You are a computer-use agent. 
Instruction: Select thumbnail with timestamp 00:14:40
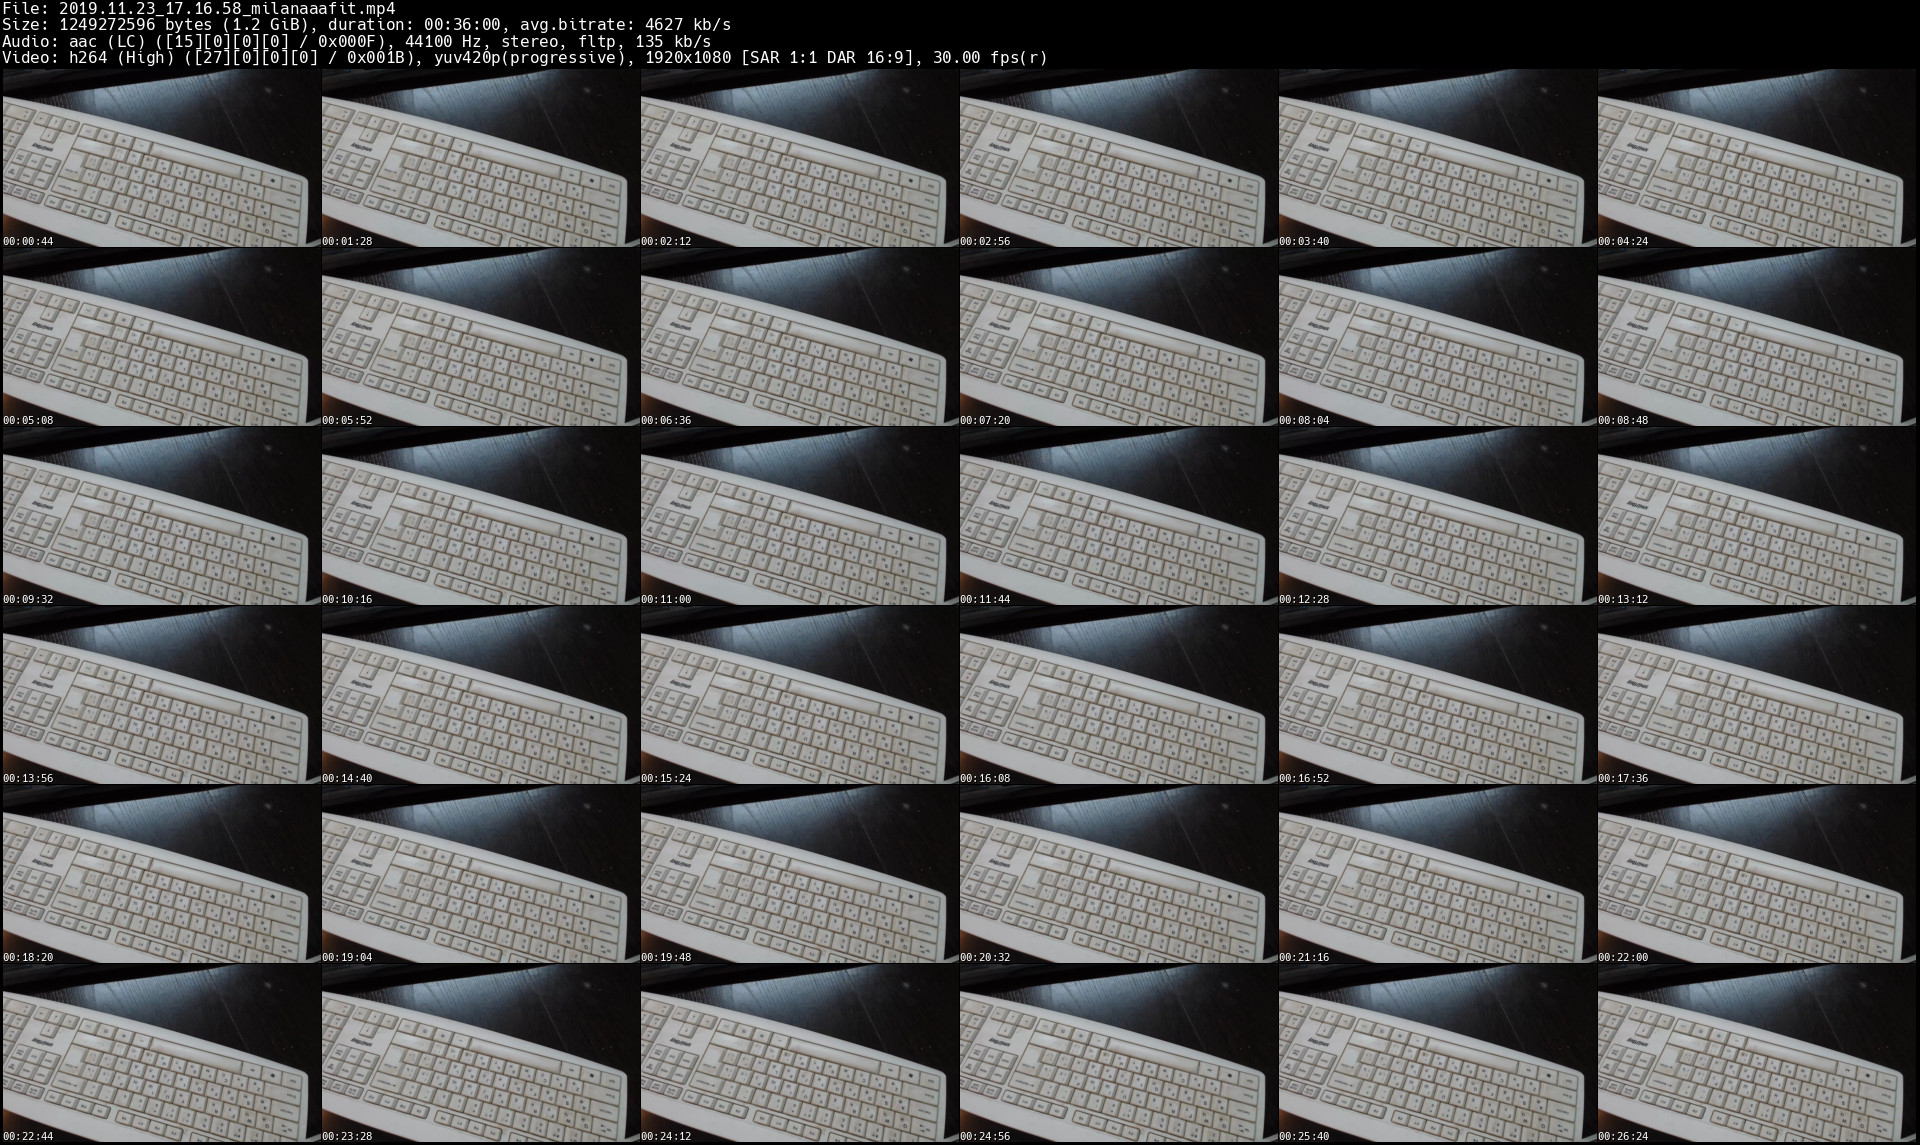point(480,695)
